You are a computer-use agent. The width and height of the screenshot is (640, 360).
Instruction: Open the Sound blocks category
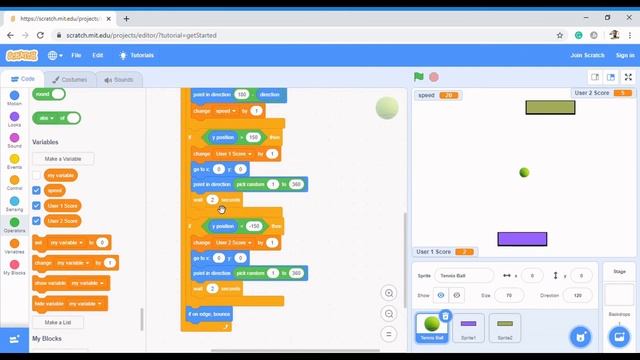coord(14,141)
